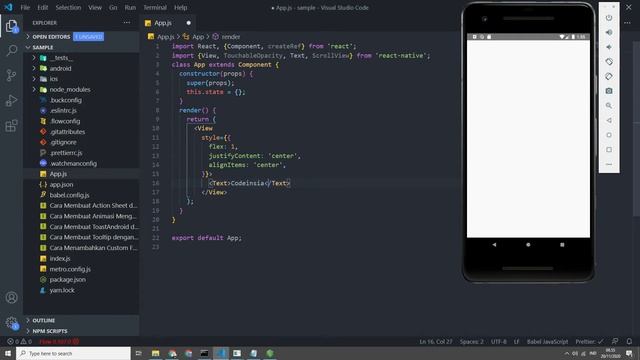The image size is (640, 360).
Task: Open package.json file
Action: (x=82, y=280)
